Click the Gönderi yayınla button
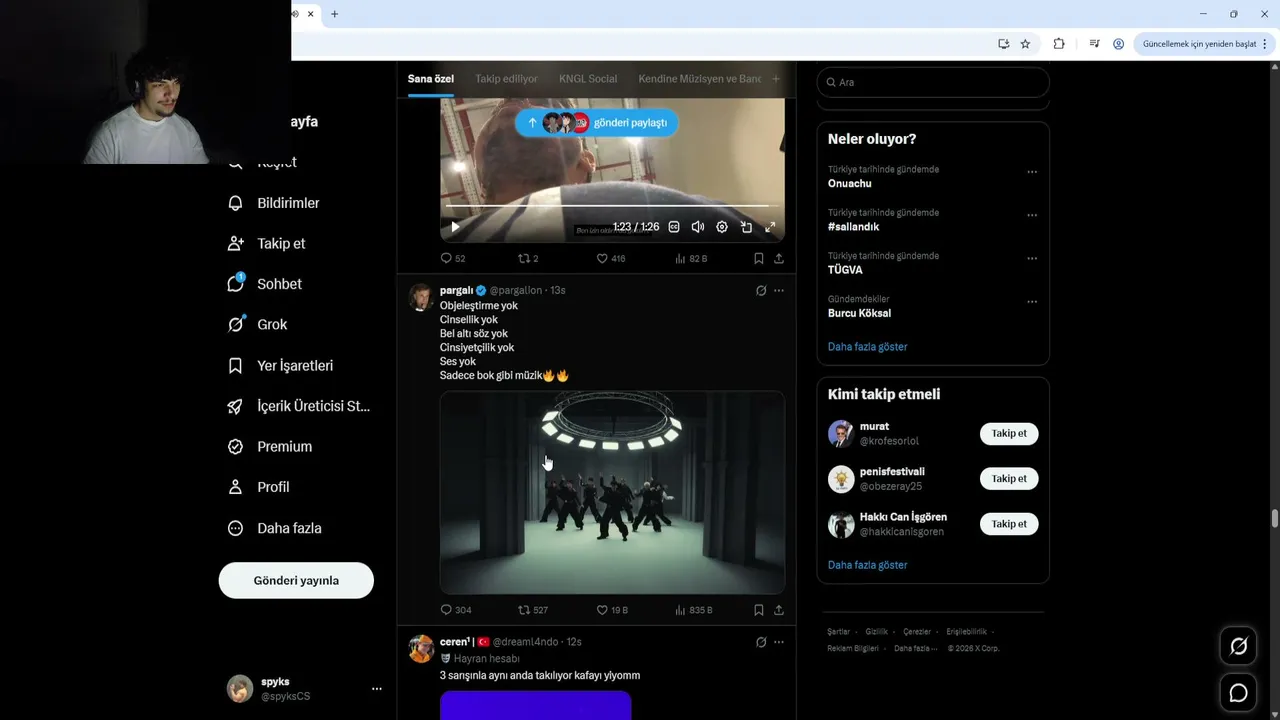This screenshot has width=1280, height=720. pos(296,580)
